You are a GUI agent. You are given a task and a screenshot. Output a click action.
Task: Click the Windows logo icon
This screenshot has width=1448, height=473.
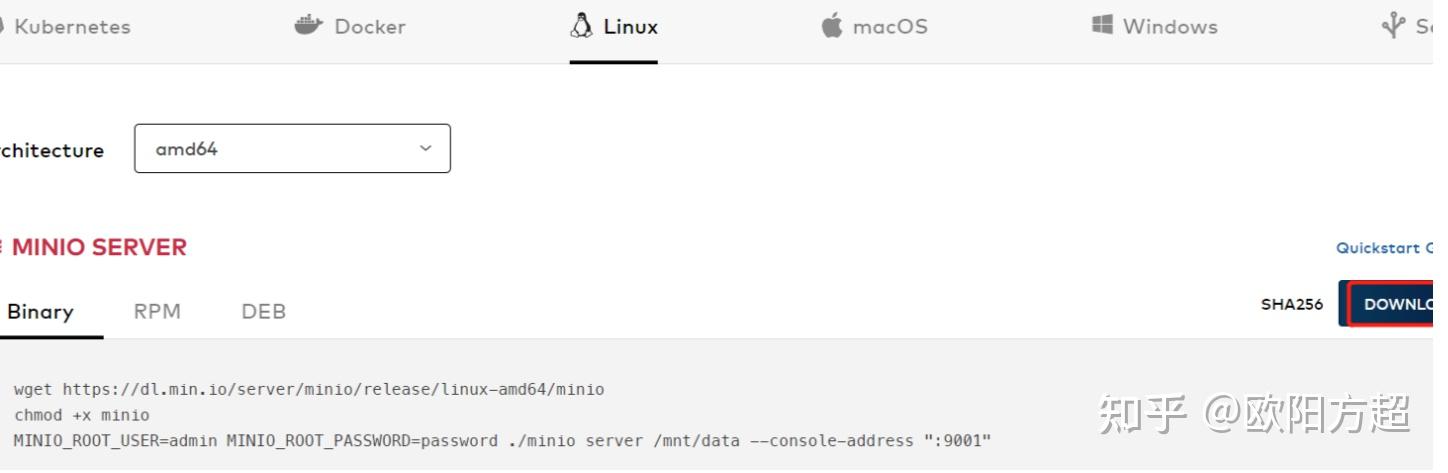[x=1102, y=25]
